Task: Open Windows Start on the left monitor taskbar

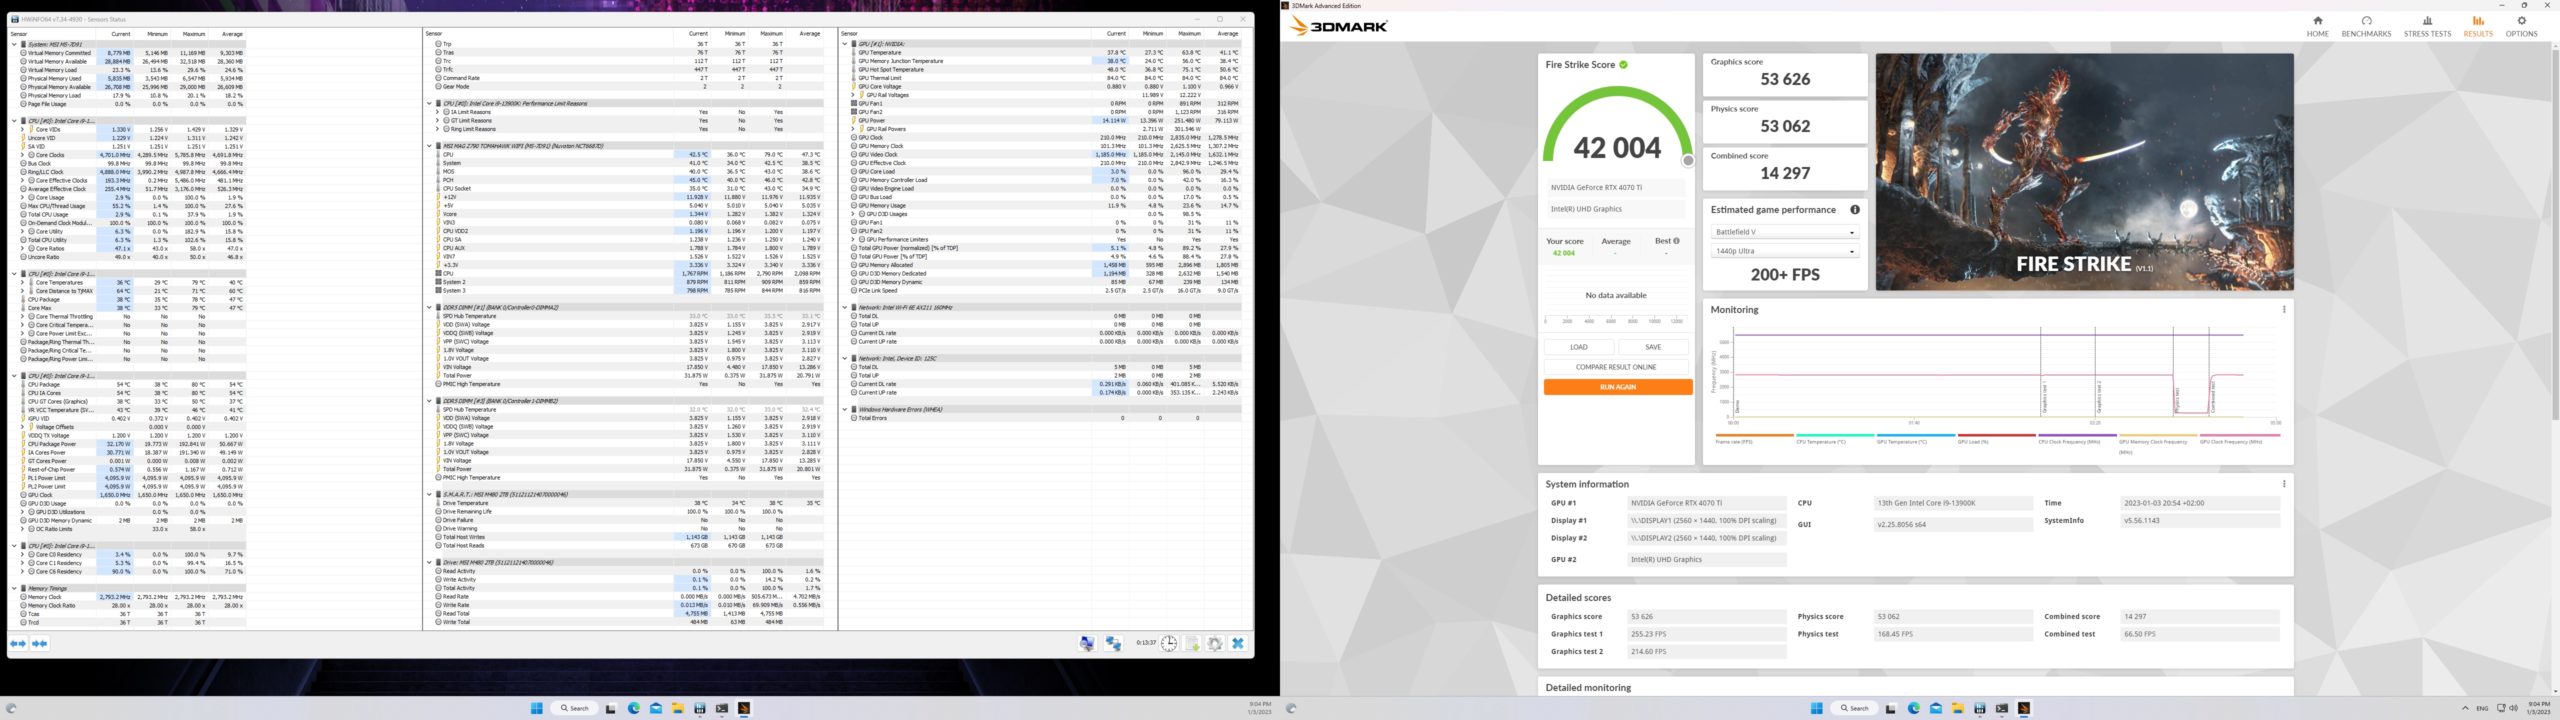Action: [x=536, y=708]
